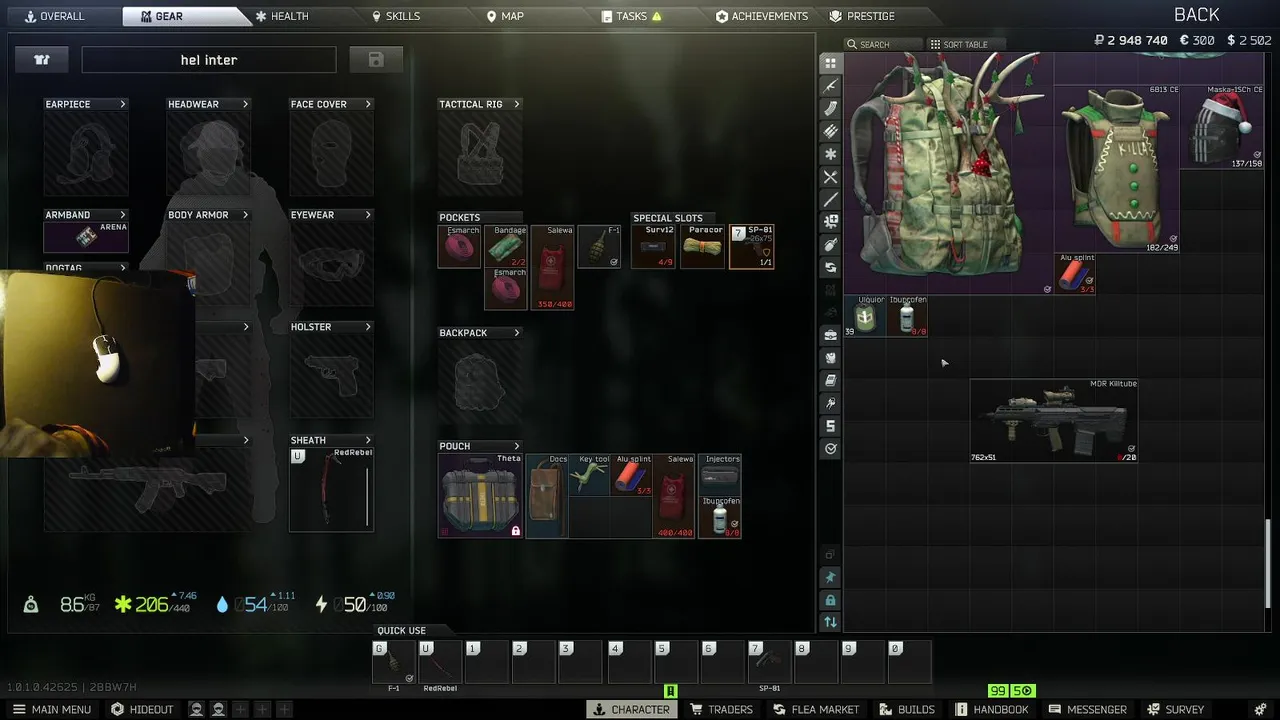
Task: Open the gear presets list icon
Action: tap(42, 60)
